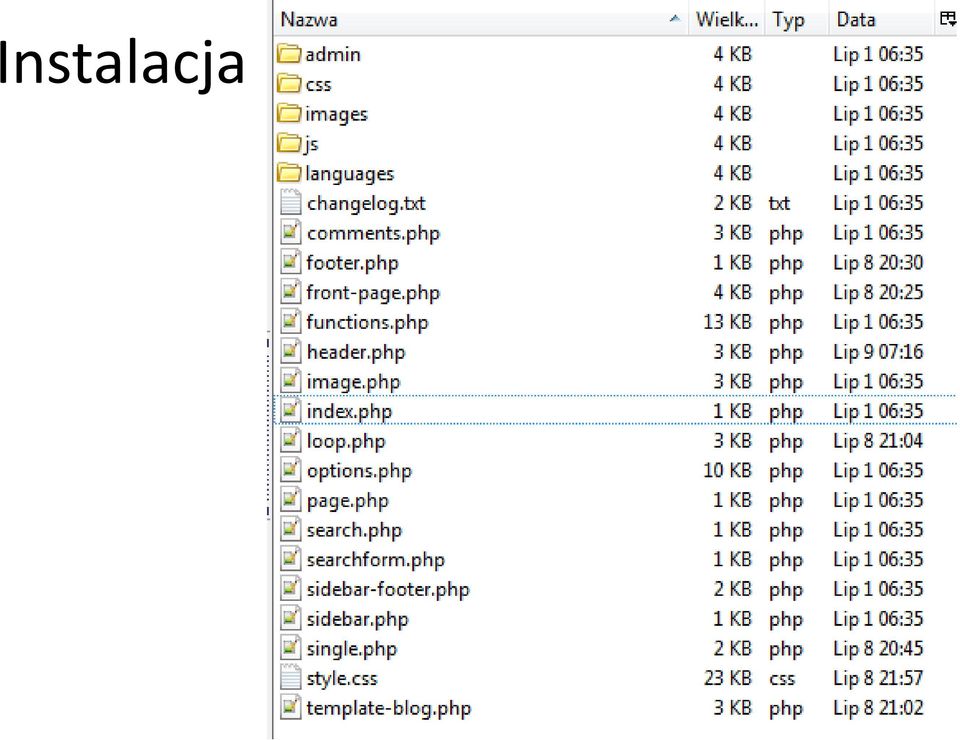Click the date Lip 9 07:16
The height and width of the screenshot is (740, 960).
[x=878, y=352]
